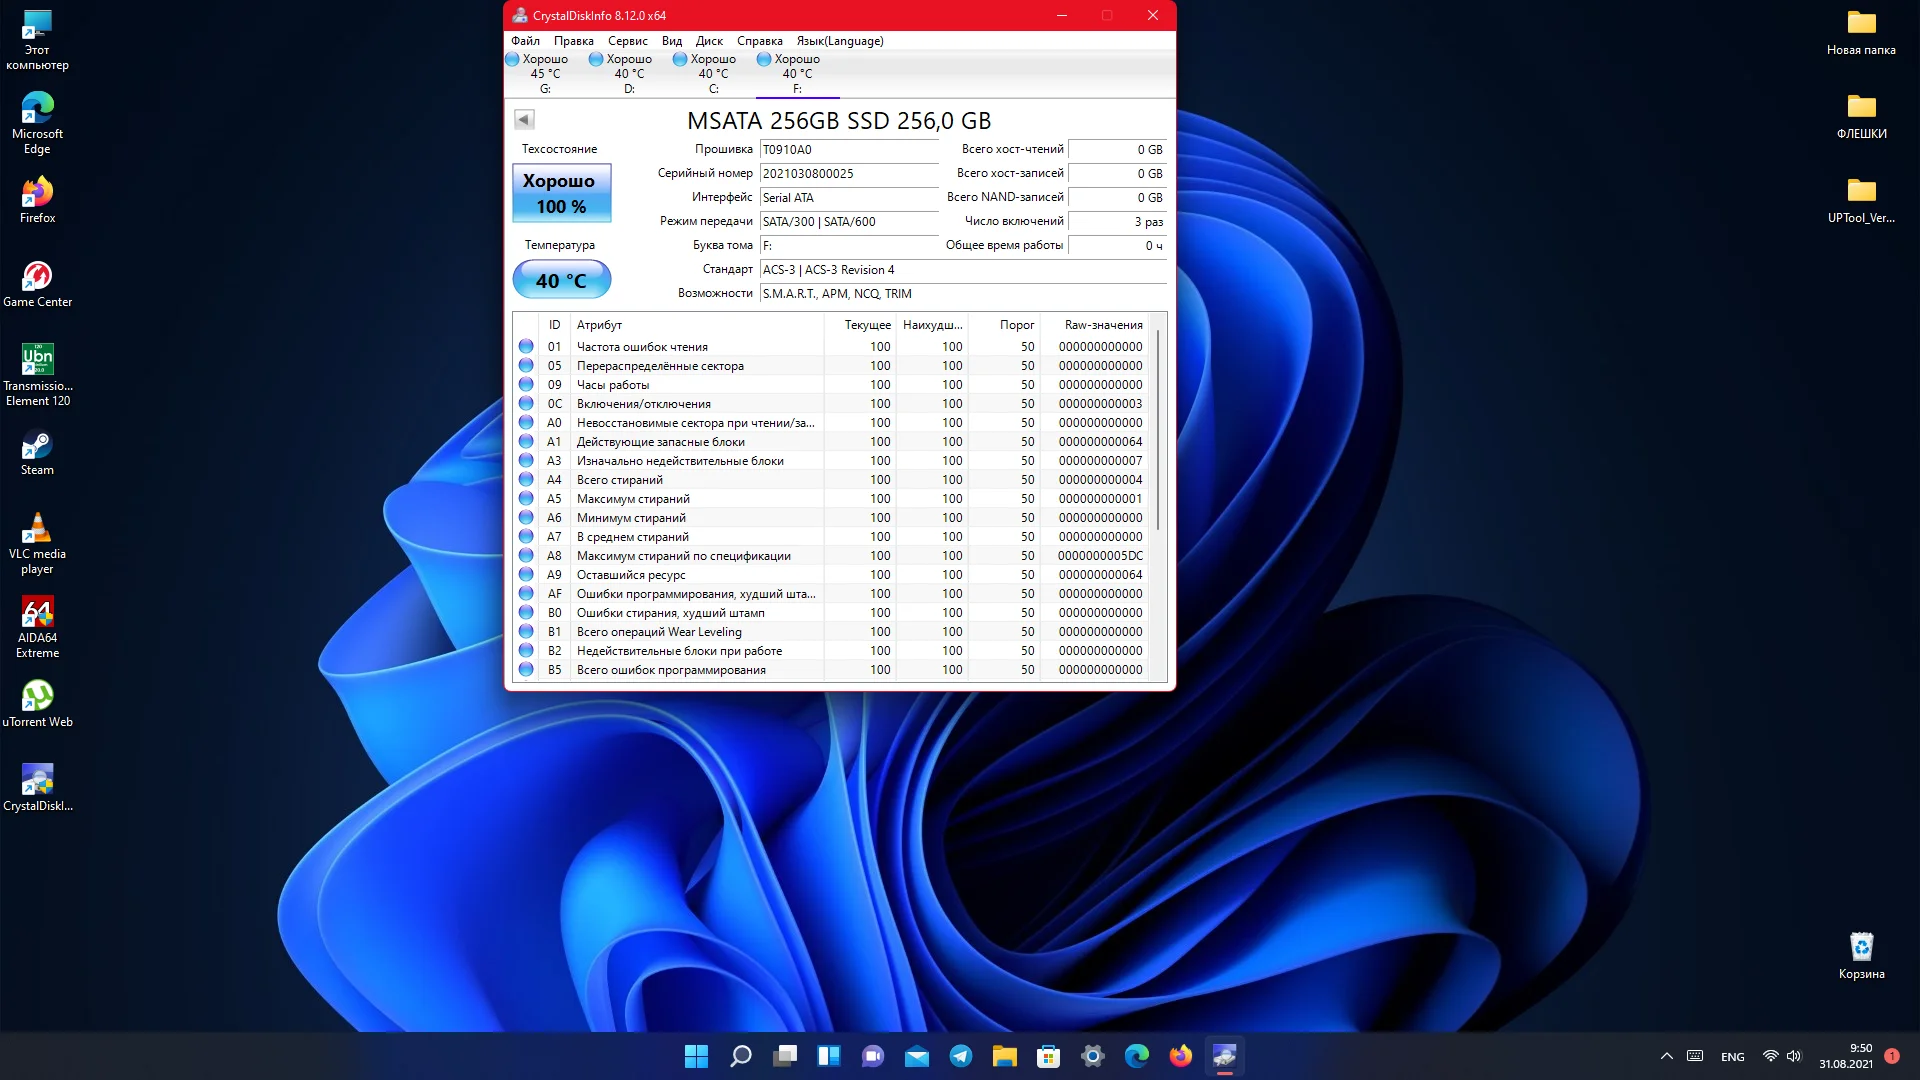Open the Сервис menu
The height and width of the screenshot is (1080, 1920).
627,41
